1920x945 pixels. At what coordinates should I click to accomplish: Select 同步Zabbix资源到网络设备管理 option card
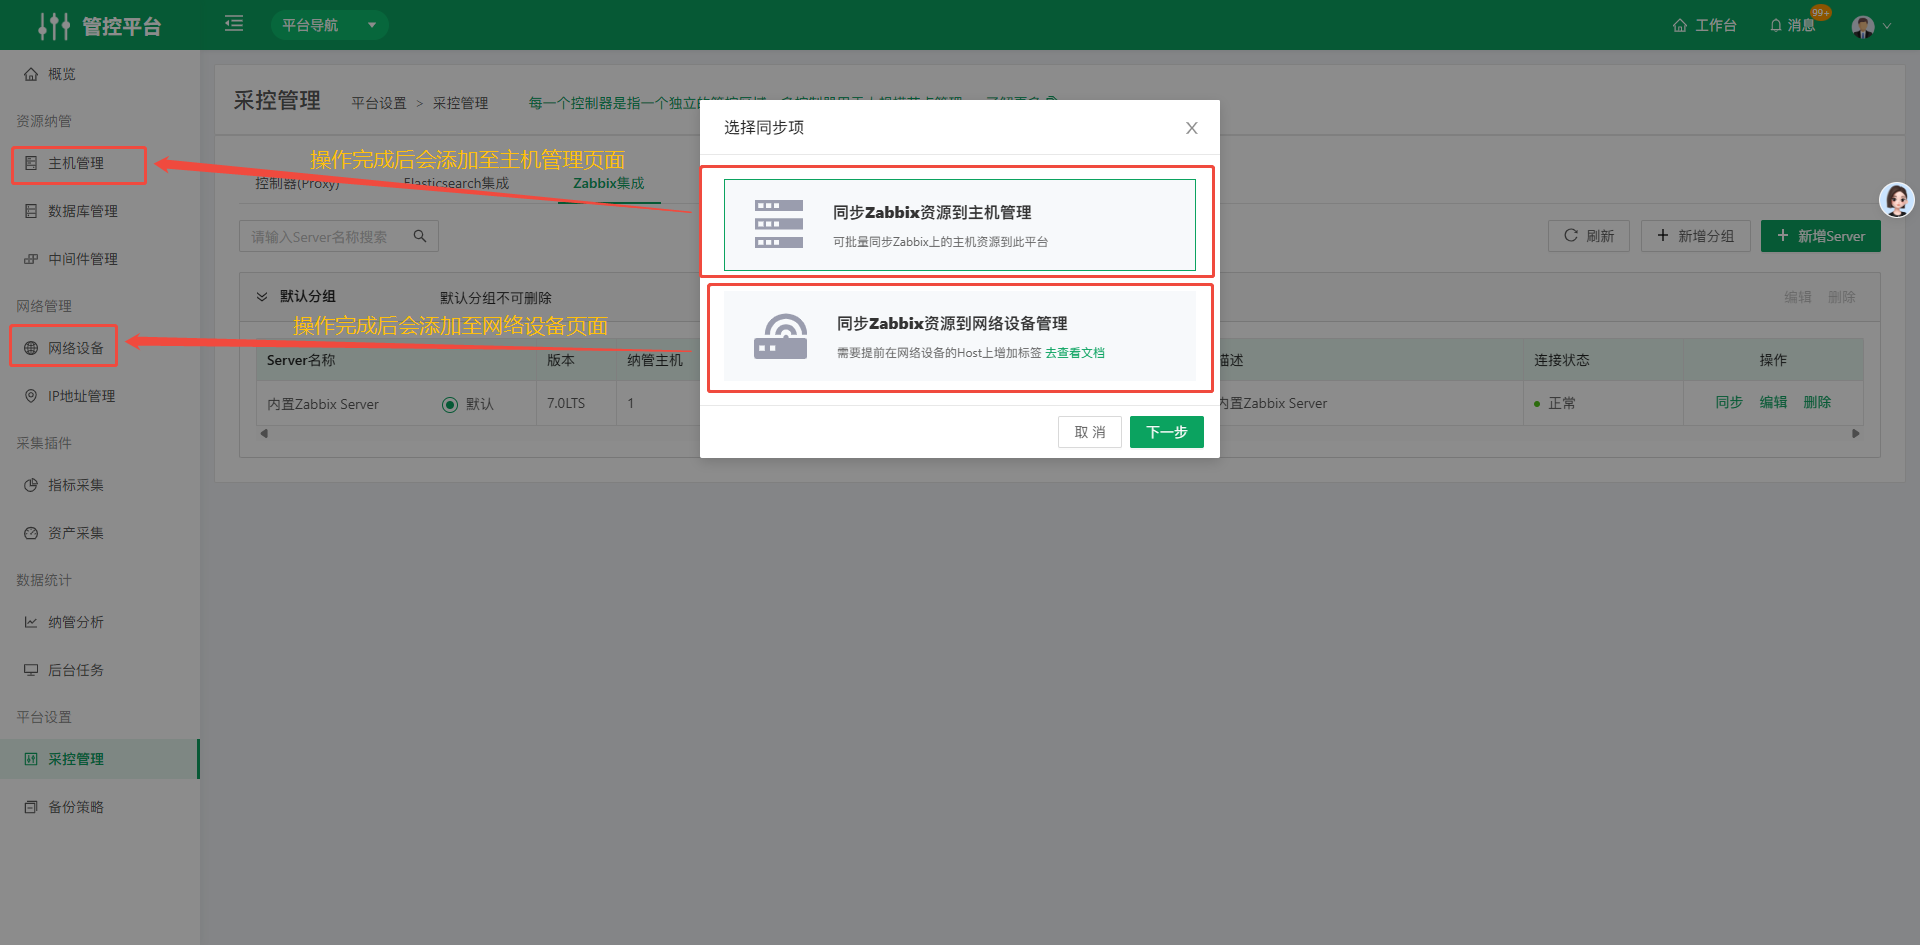pyautogui.click(x=959, y=336)
